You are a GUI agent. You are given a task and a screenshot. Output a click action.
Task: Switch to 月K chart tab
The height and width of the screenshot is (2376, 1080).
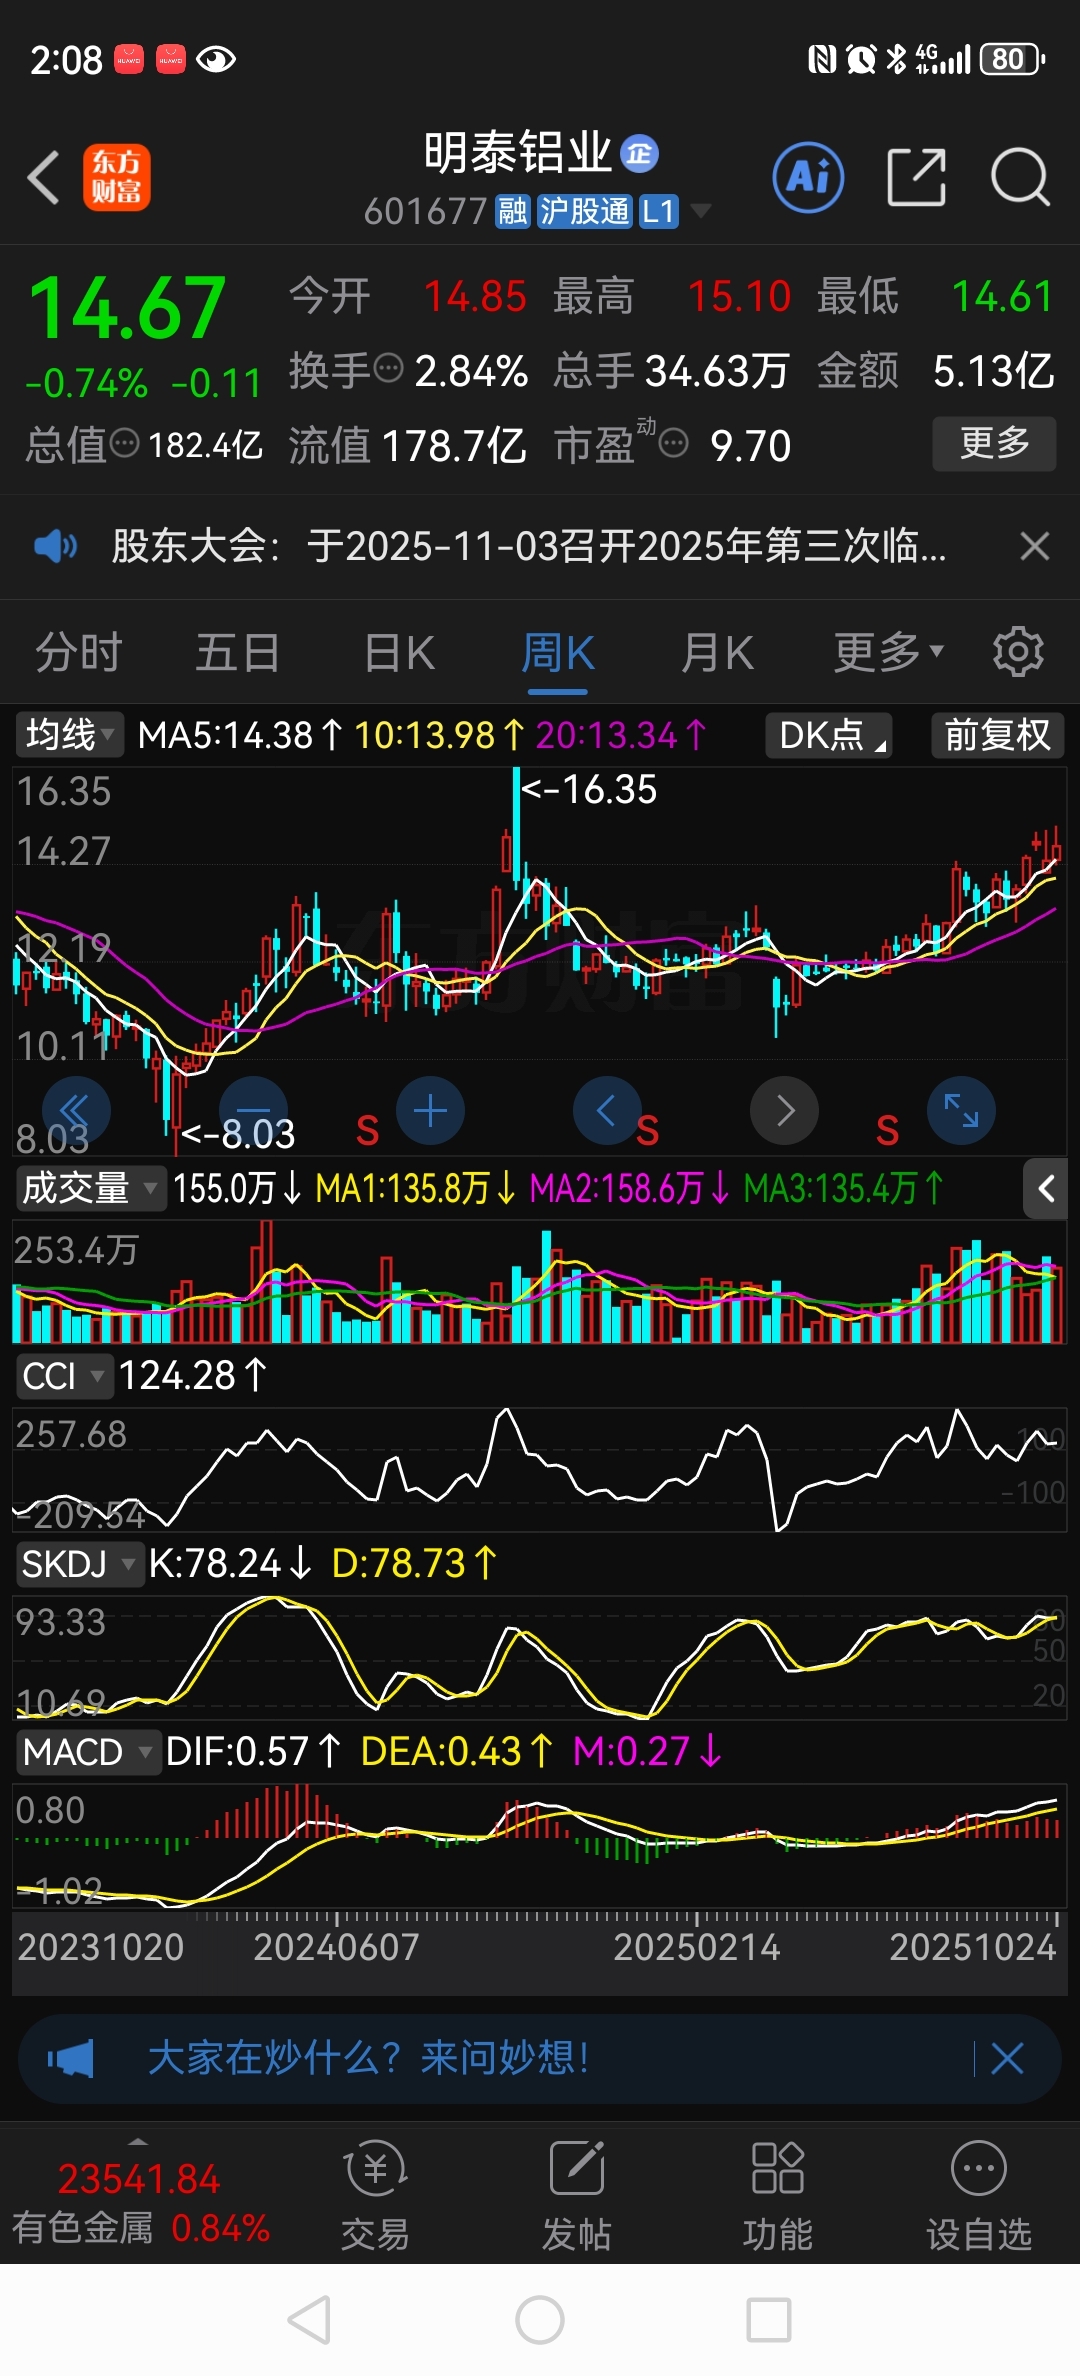tap(717, 653)
